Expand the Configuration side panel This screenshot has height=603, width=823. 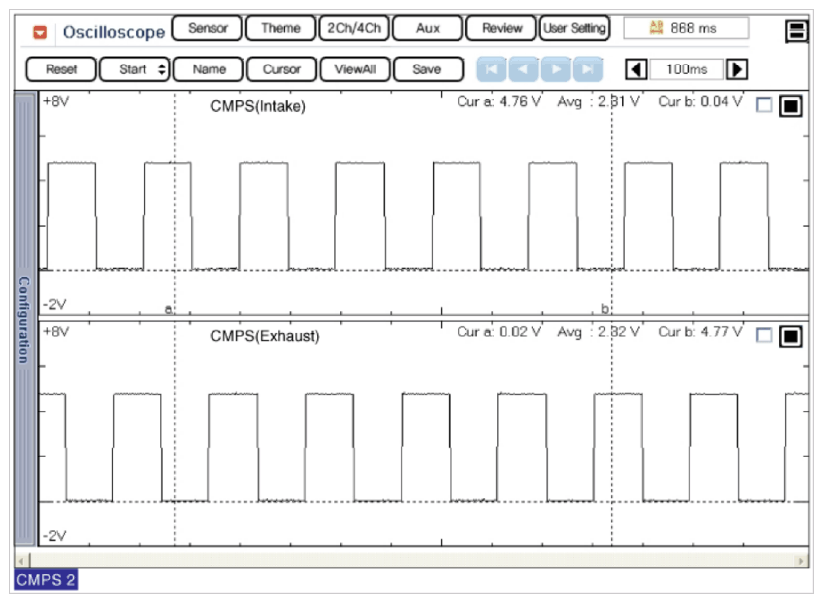coord(25,320)
